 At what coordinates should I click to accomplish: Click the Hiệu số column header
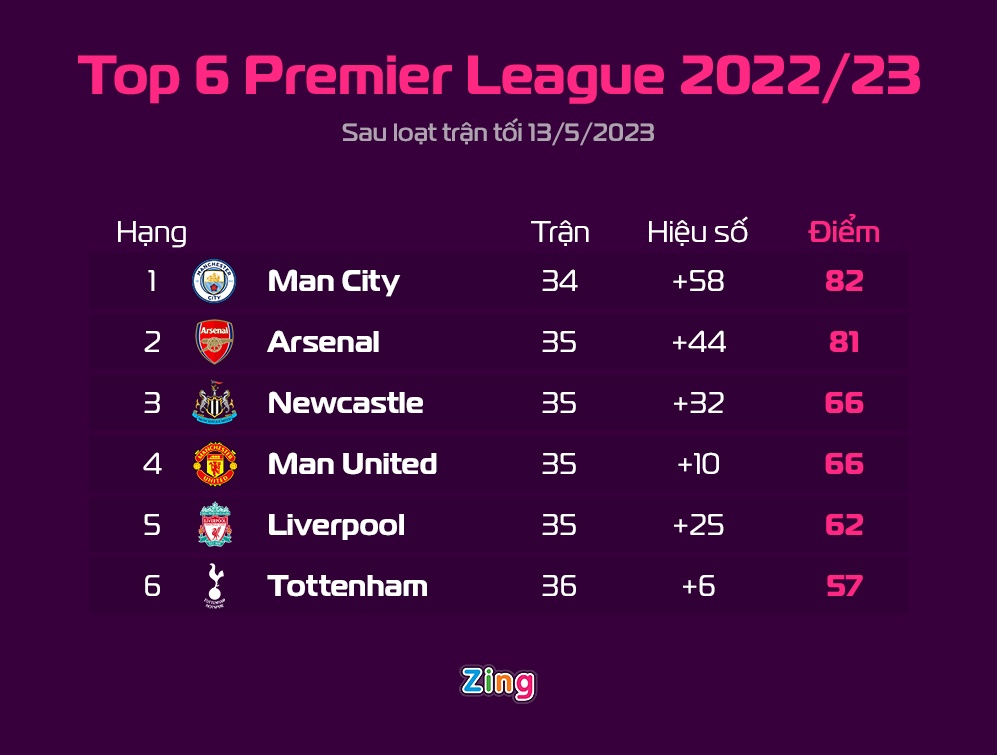coord(697,232)
